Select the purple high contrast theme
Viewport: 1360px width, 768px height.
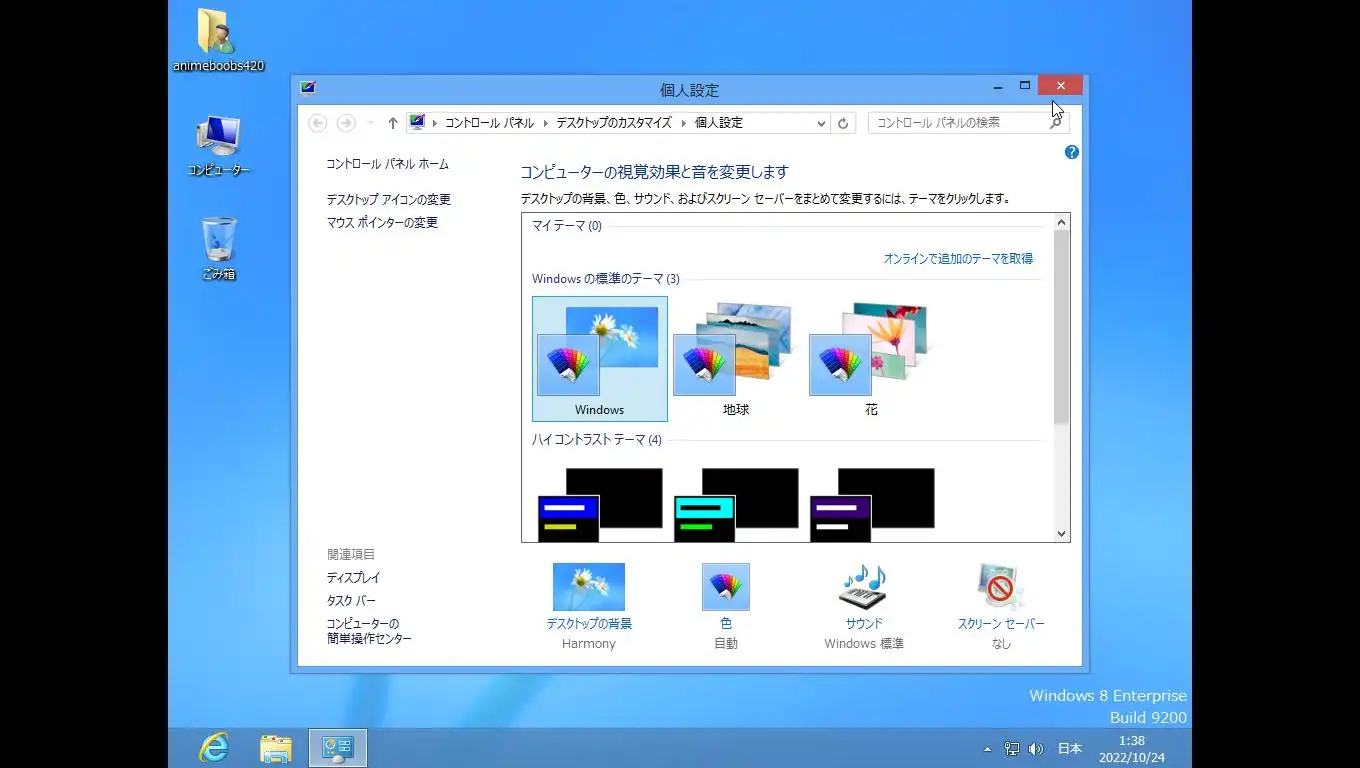[872, 504]
